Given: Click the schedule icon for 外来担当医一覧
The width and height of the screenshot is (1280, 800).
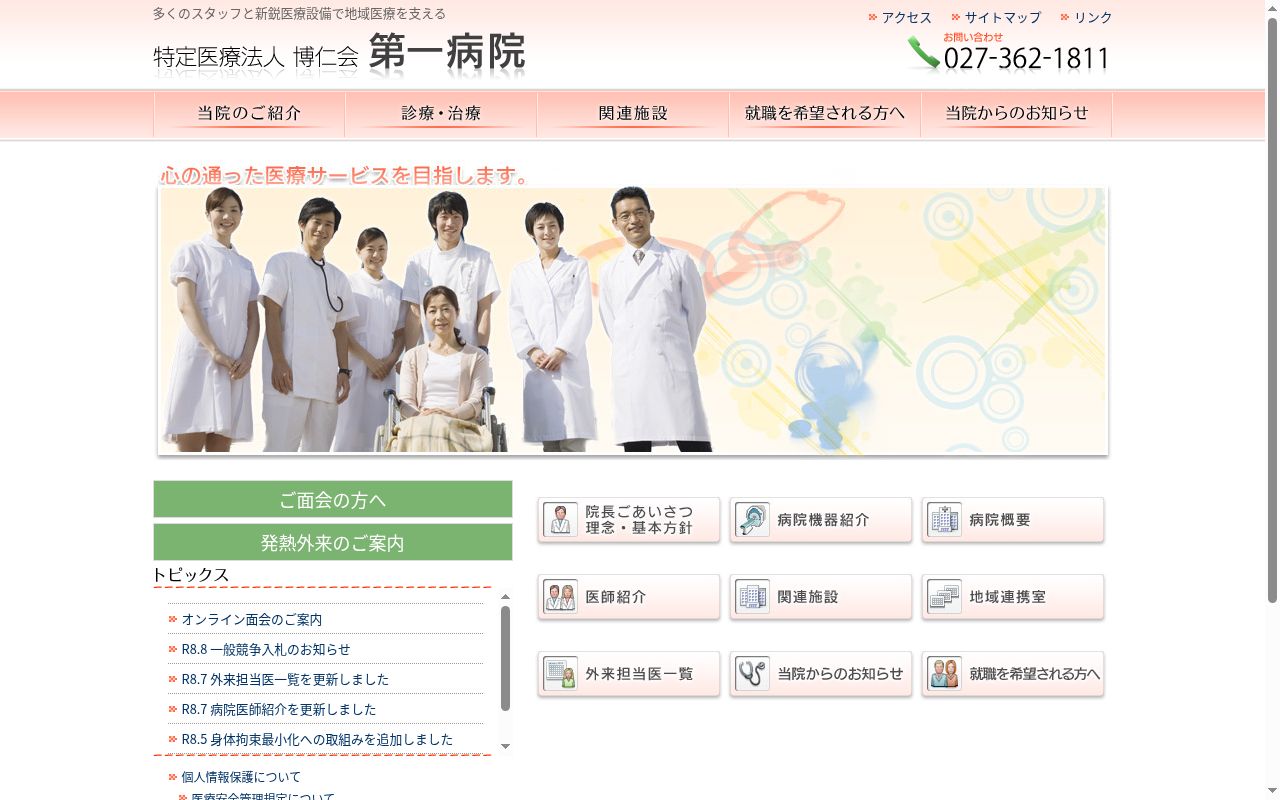Looking at the screenshot, I should click(560, 674).
